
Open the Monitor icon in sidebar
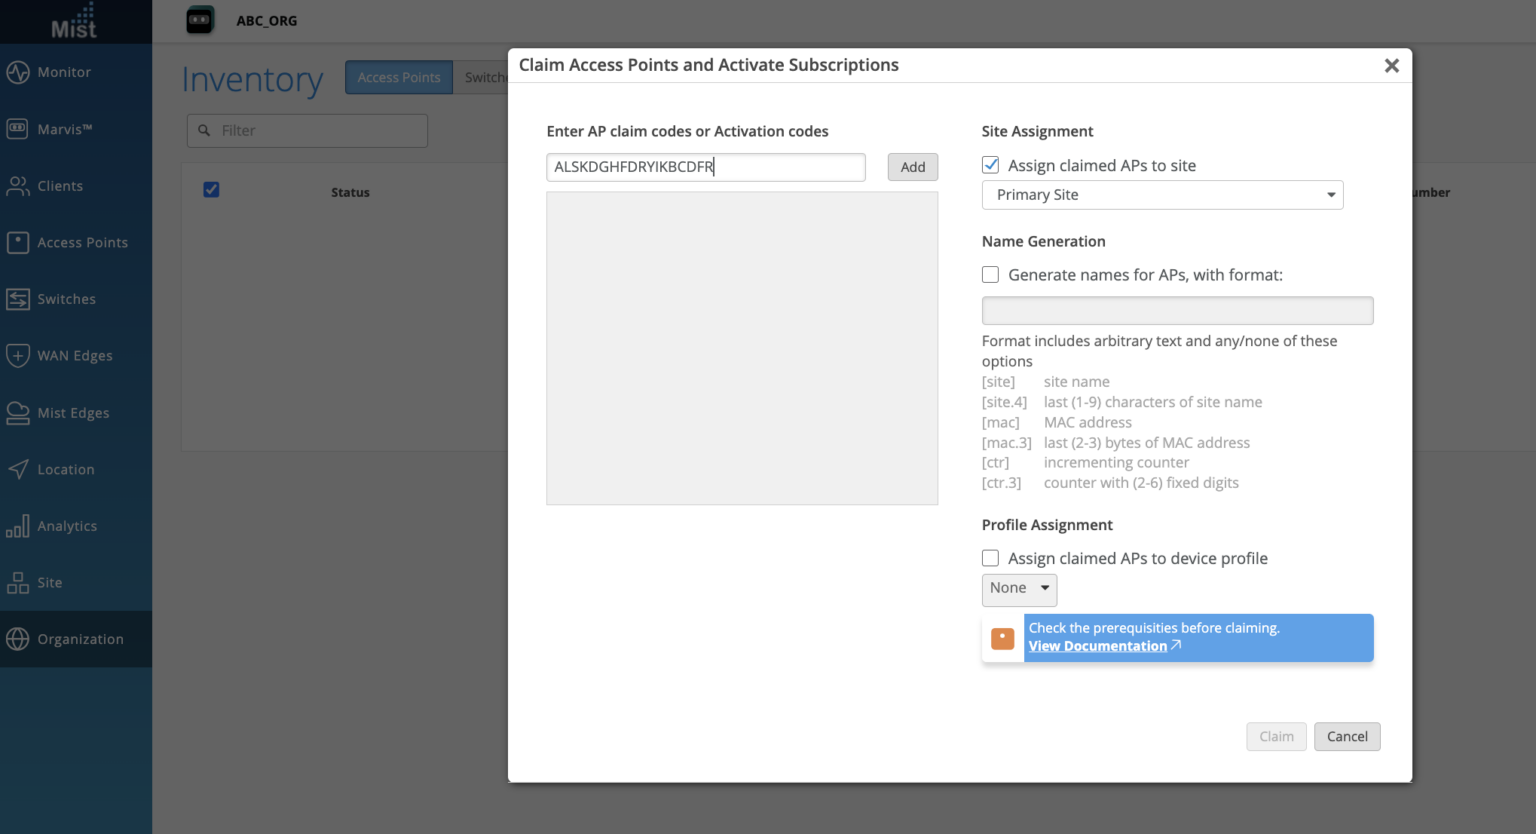click(x=18, y=72)
